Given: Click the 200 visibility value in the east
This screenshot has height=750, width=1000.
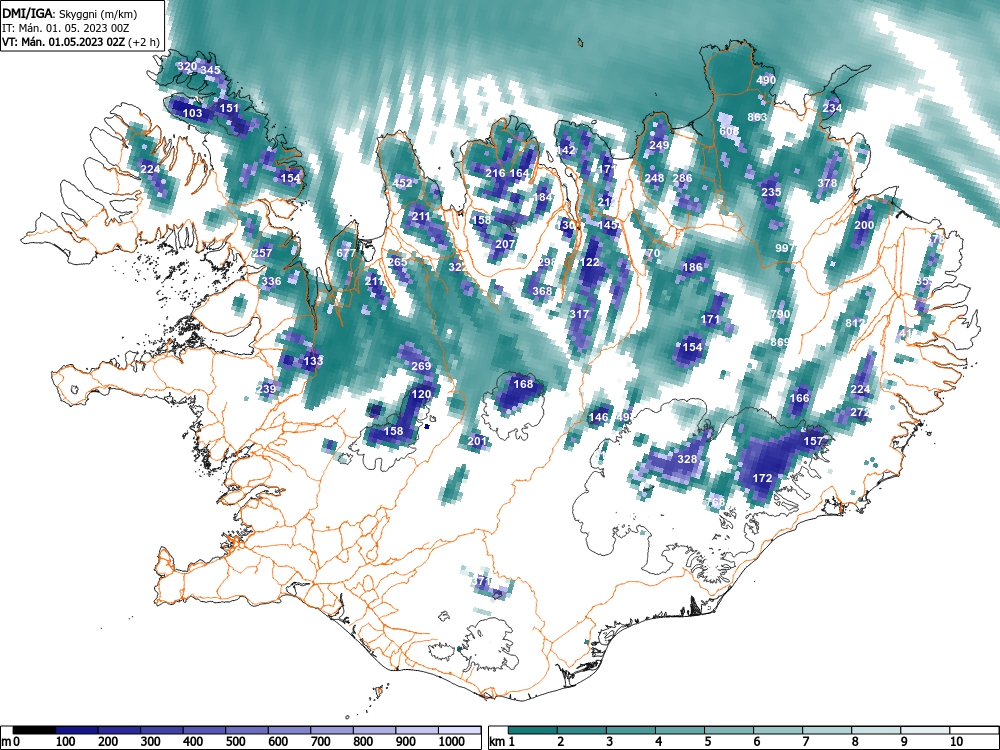Looking at the screenshot, I should coord(864,225).
